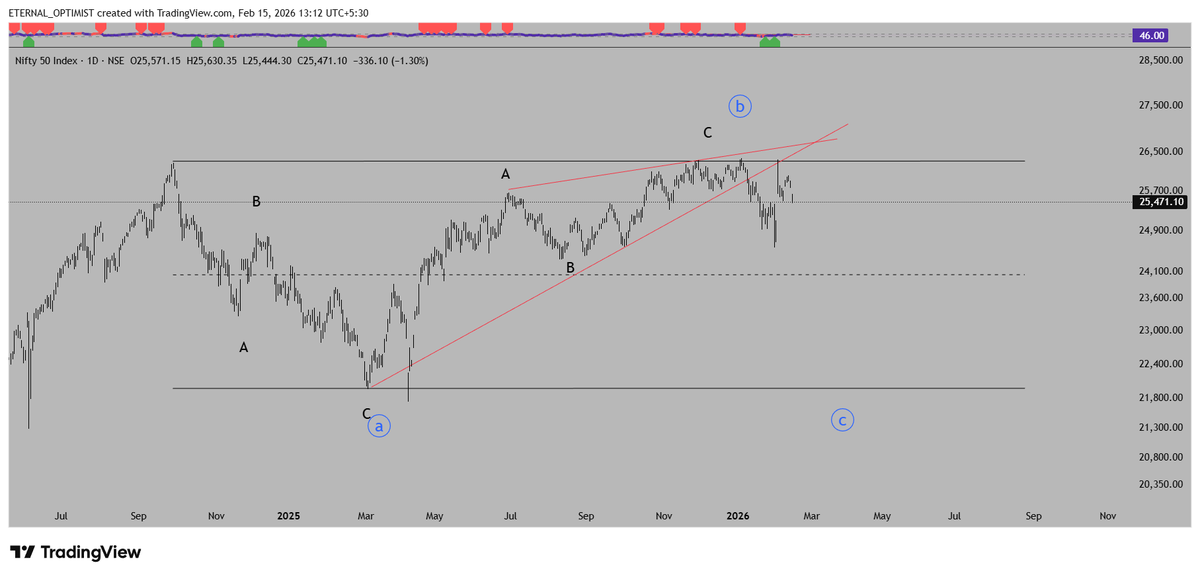Click the 23,000.00 price axis label

point(1160,331)
